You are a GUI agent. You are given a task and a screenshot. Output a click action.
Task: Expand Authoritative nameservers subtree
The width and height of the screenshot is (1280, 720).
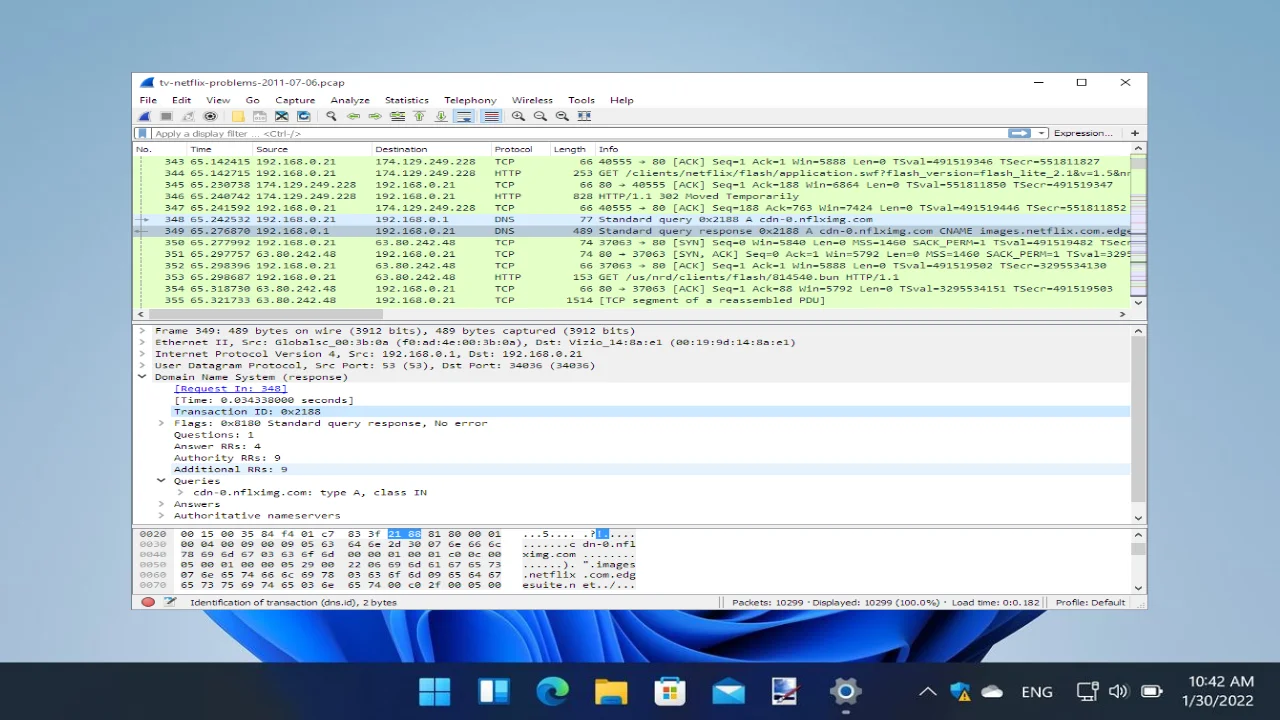(161, 516)
